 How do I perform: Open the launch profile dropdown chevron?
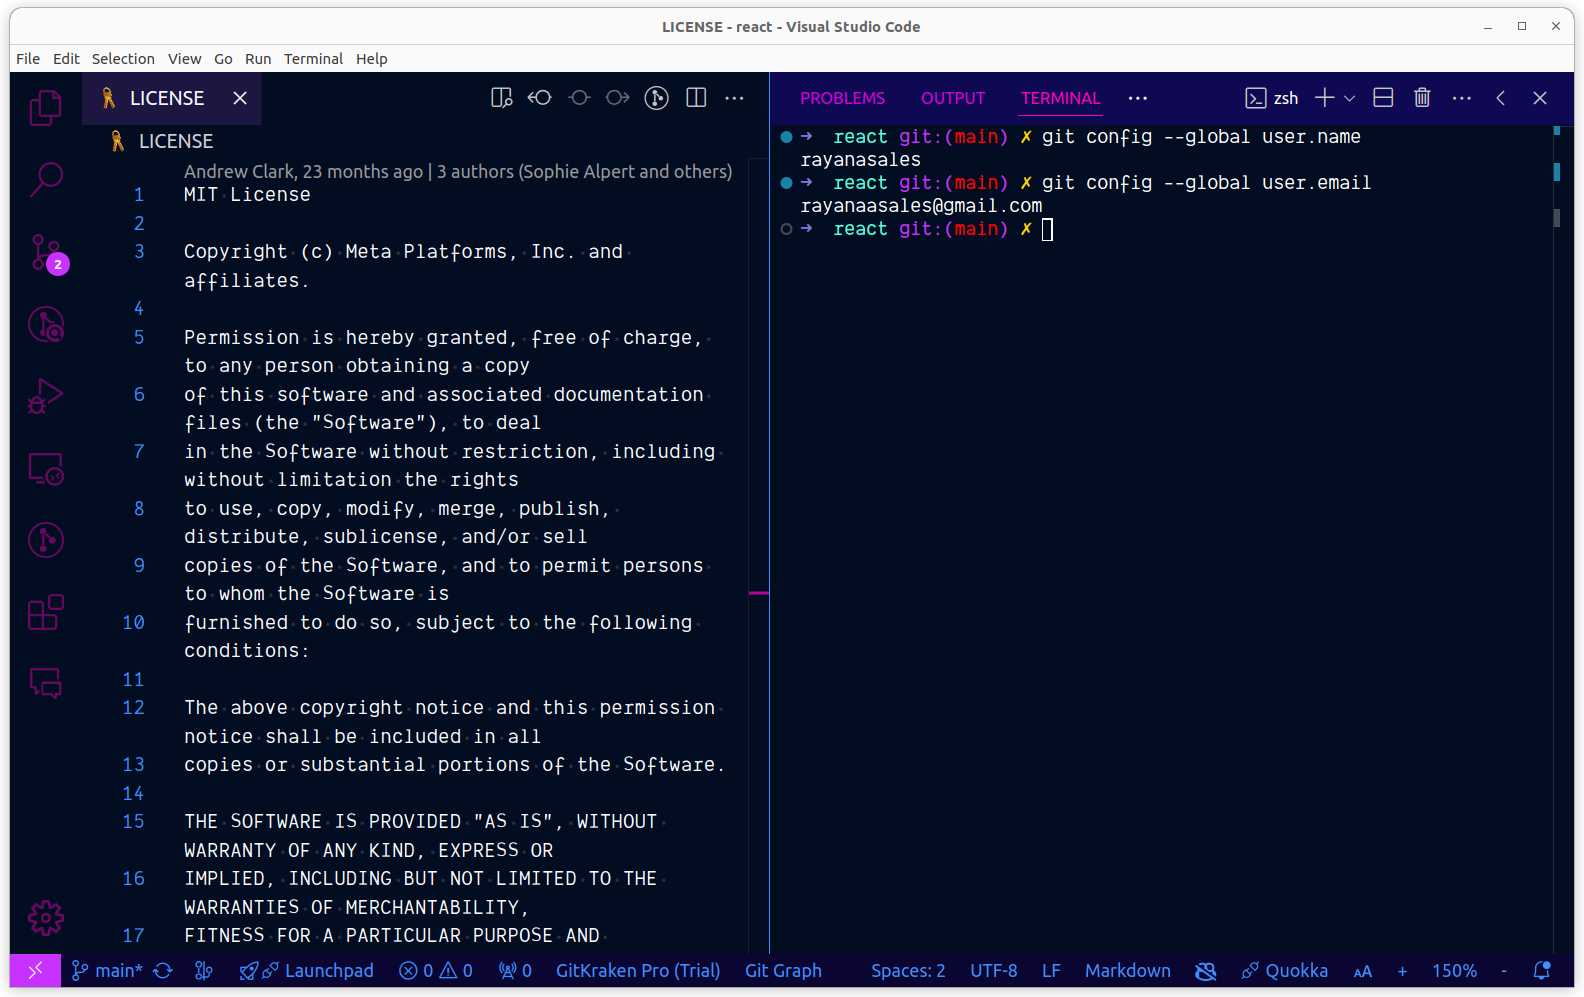1349,98
